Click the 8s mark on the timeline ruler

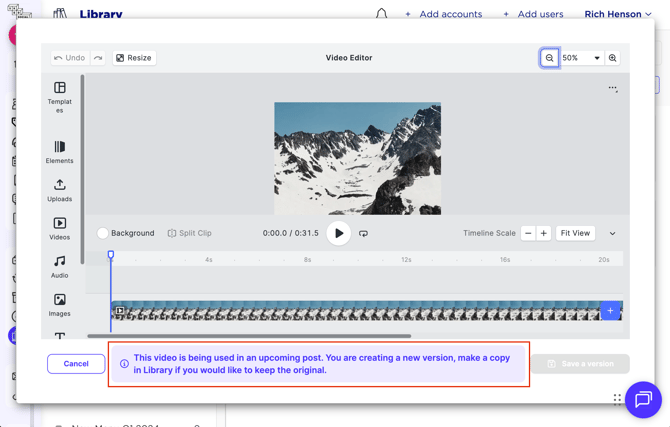click(x=307, y=259)
